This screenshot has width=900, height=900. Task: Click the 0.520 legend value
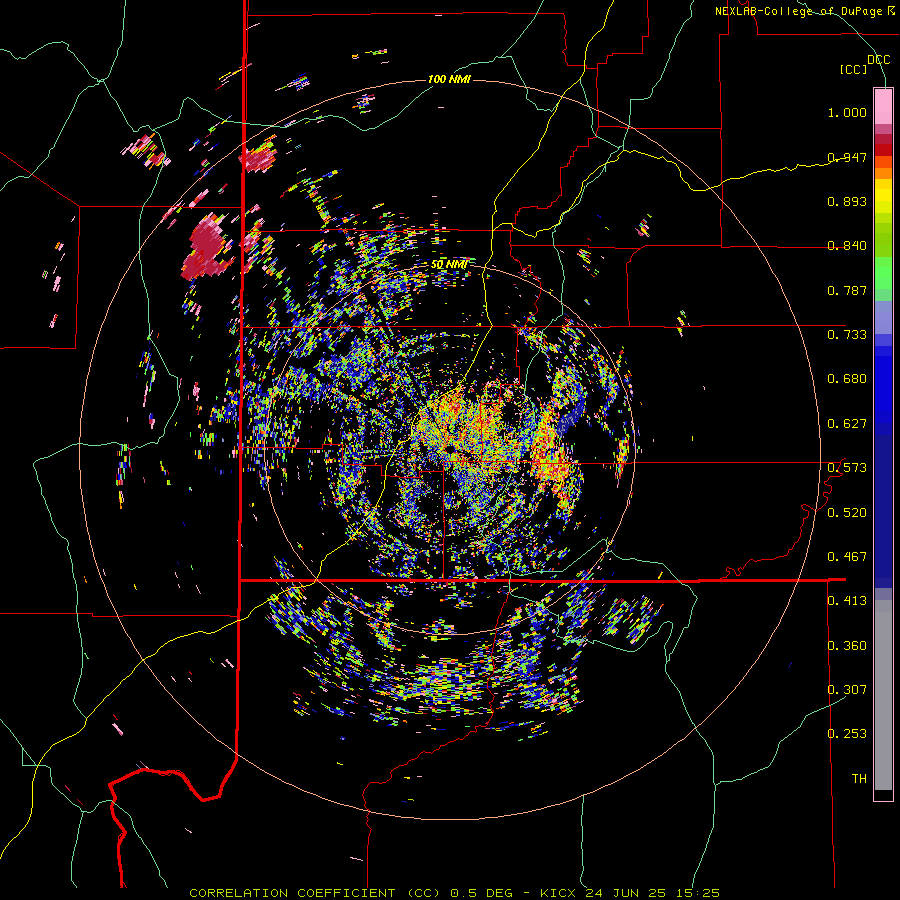point(847,512)
